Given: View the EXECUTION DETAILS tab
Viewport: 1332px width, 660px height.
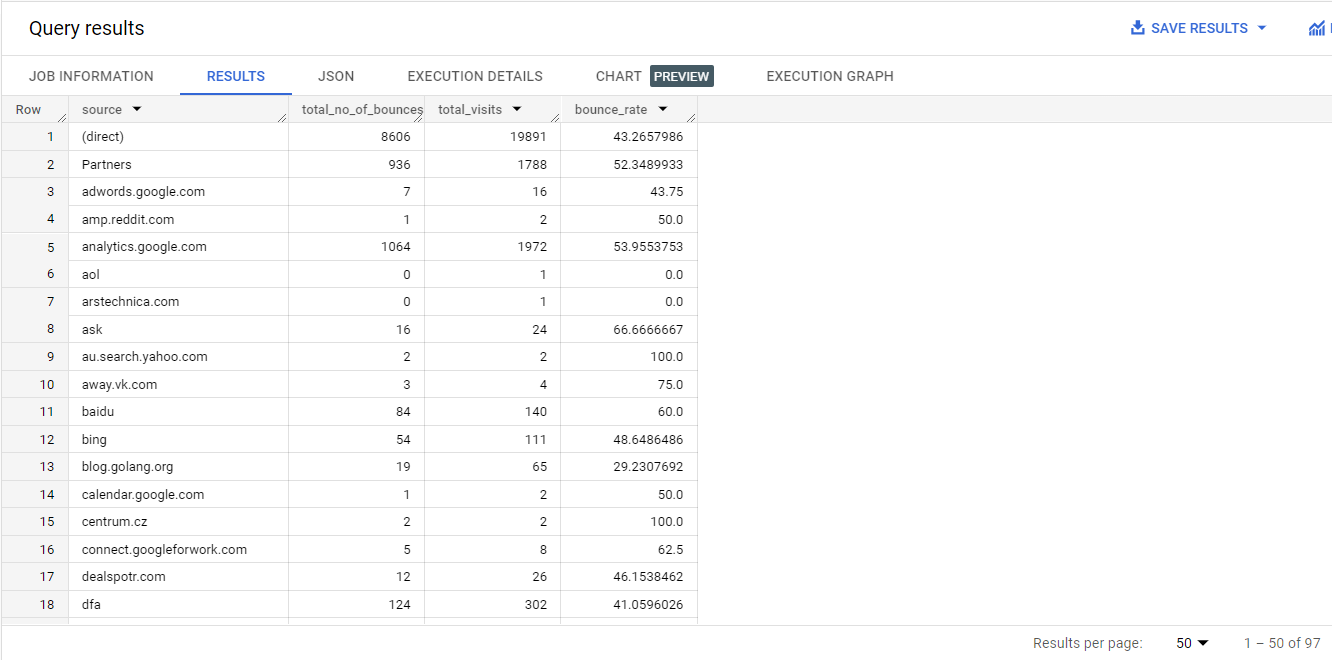Looking at the screenshot, I should pos(474,76).
